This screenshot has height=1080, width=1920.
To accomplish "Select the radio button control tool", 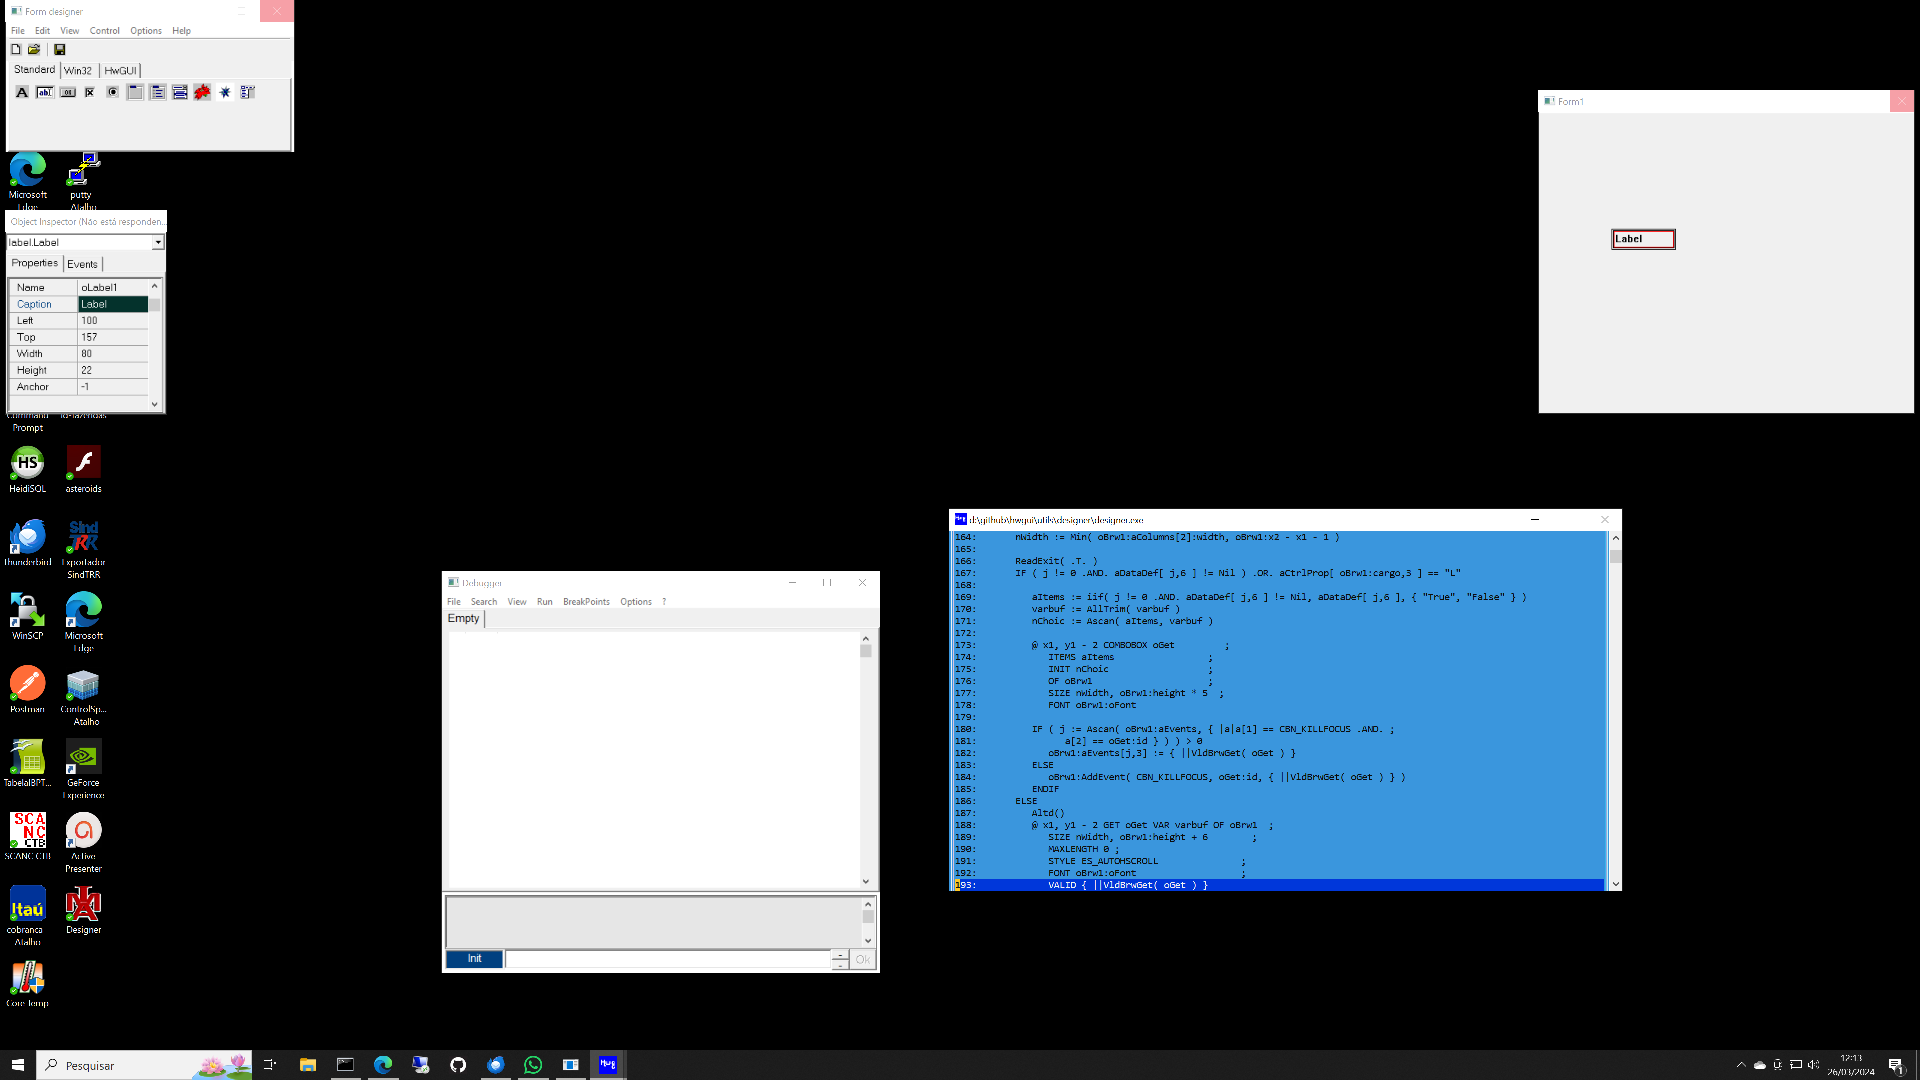I will coord(113,92).
